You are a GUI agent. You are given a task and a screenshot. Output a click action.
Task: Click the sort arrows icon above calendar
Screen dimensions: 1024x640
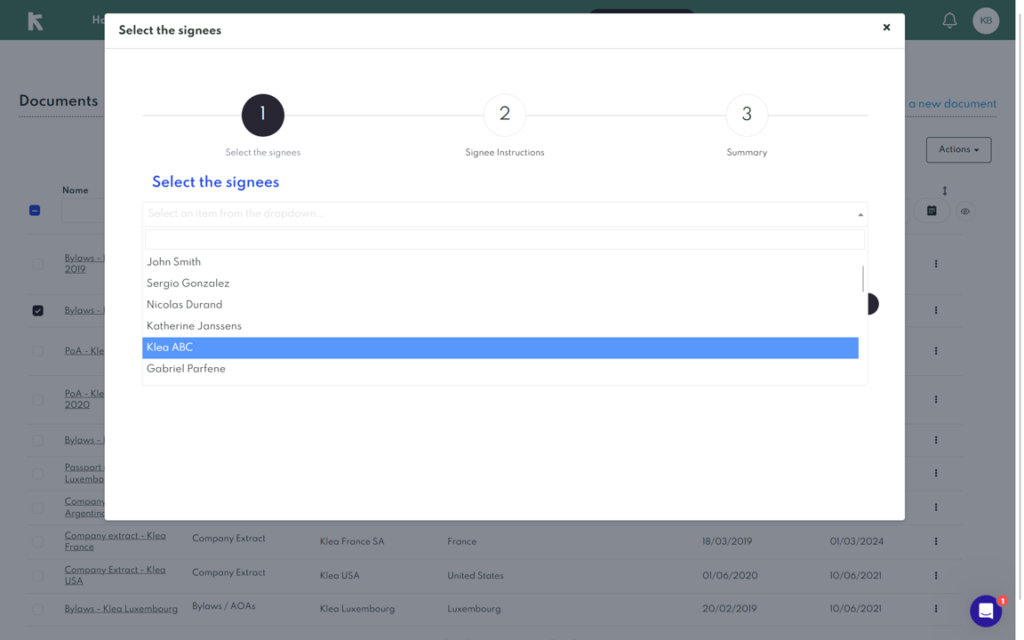pyautogui.click(x=944, y=190)
